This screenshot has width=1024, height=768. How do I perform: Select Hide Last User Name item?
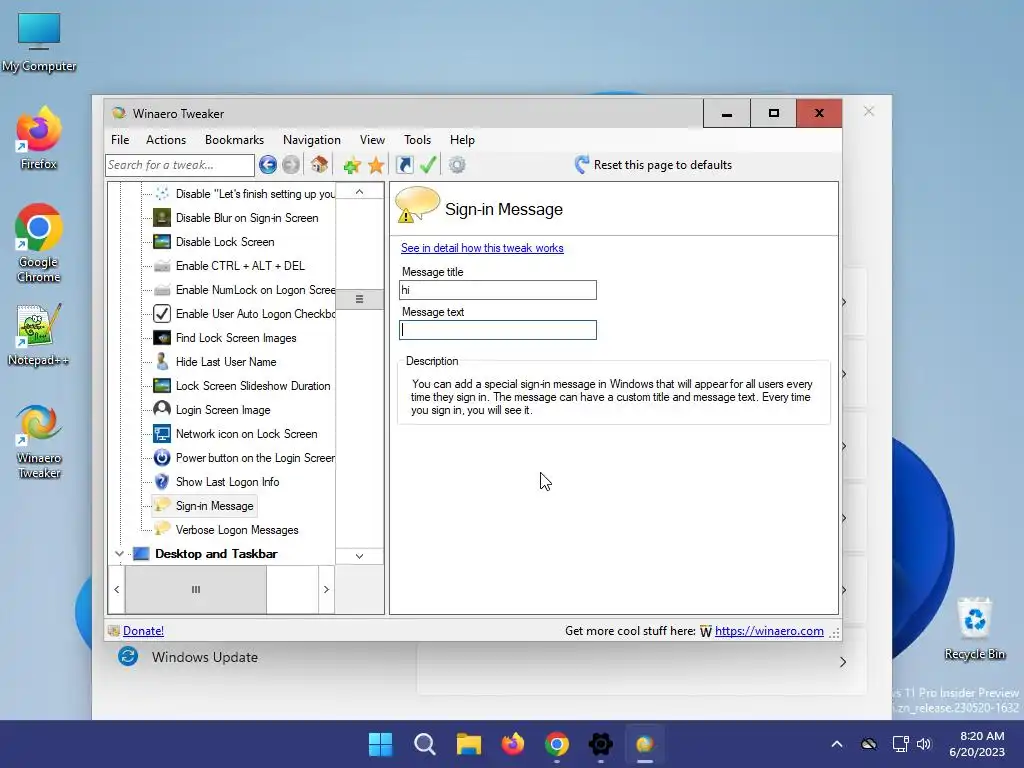point(225,362)
